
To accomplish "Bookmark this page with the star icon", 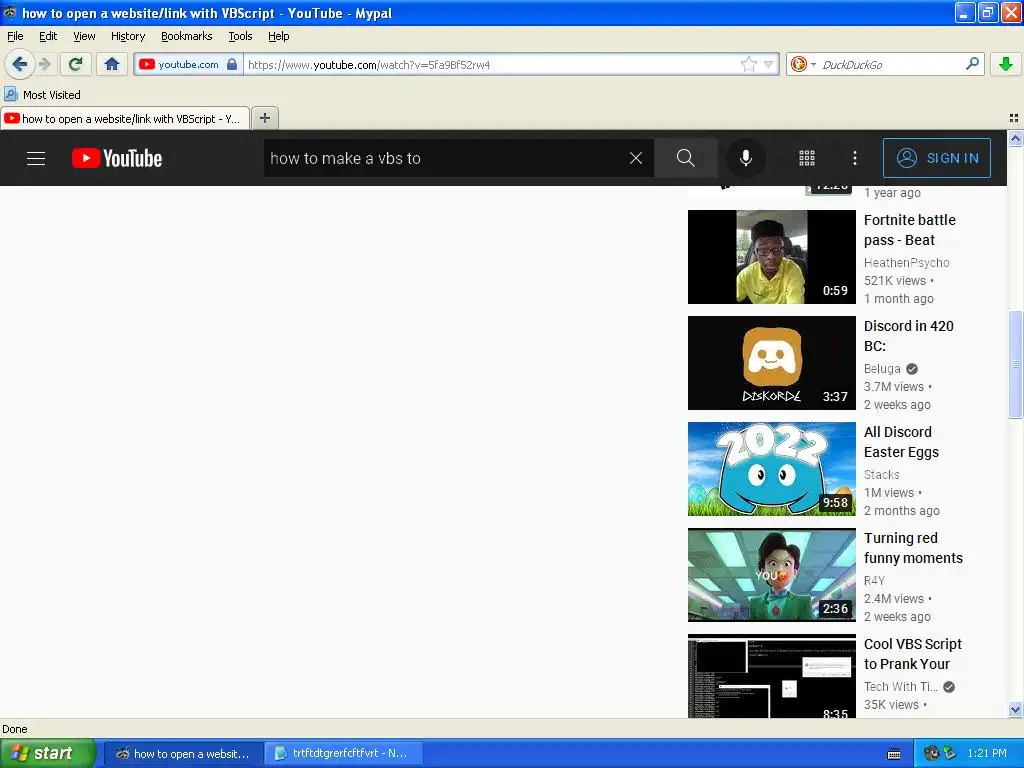I will pyautogui.click(x=748, y=64).
